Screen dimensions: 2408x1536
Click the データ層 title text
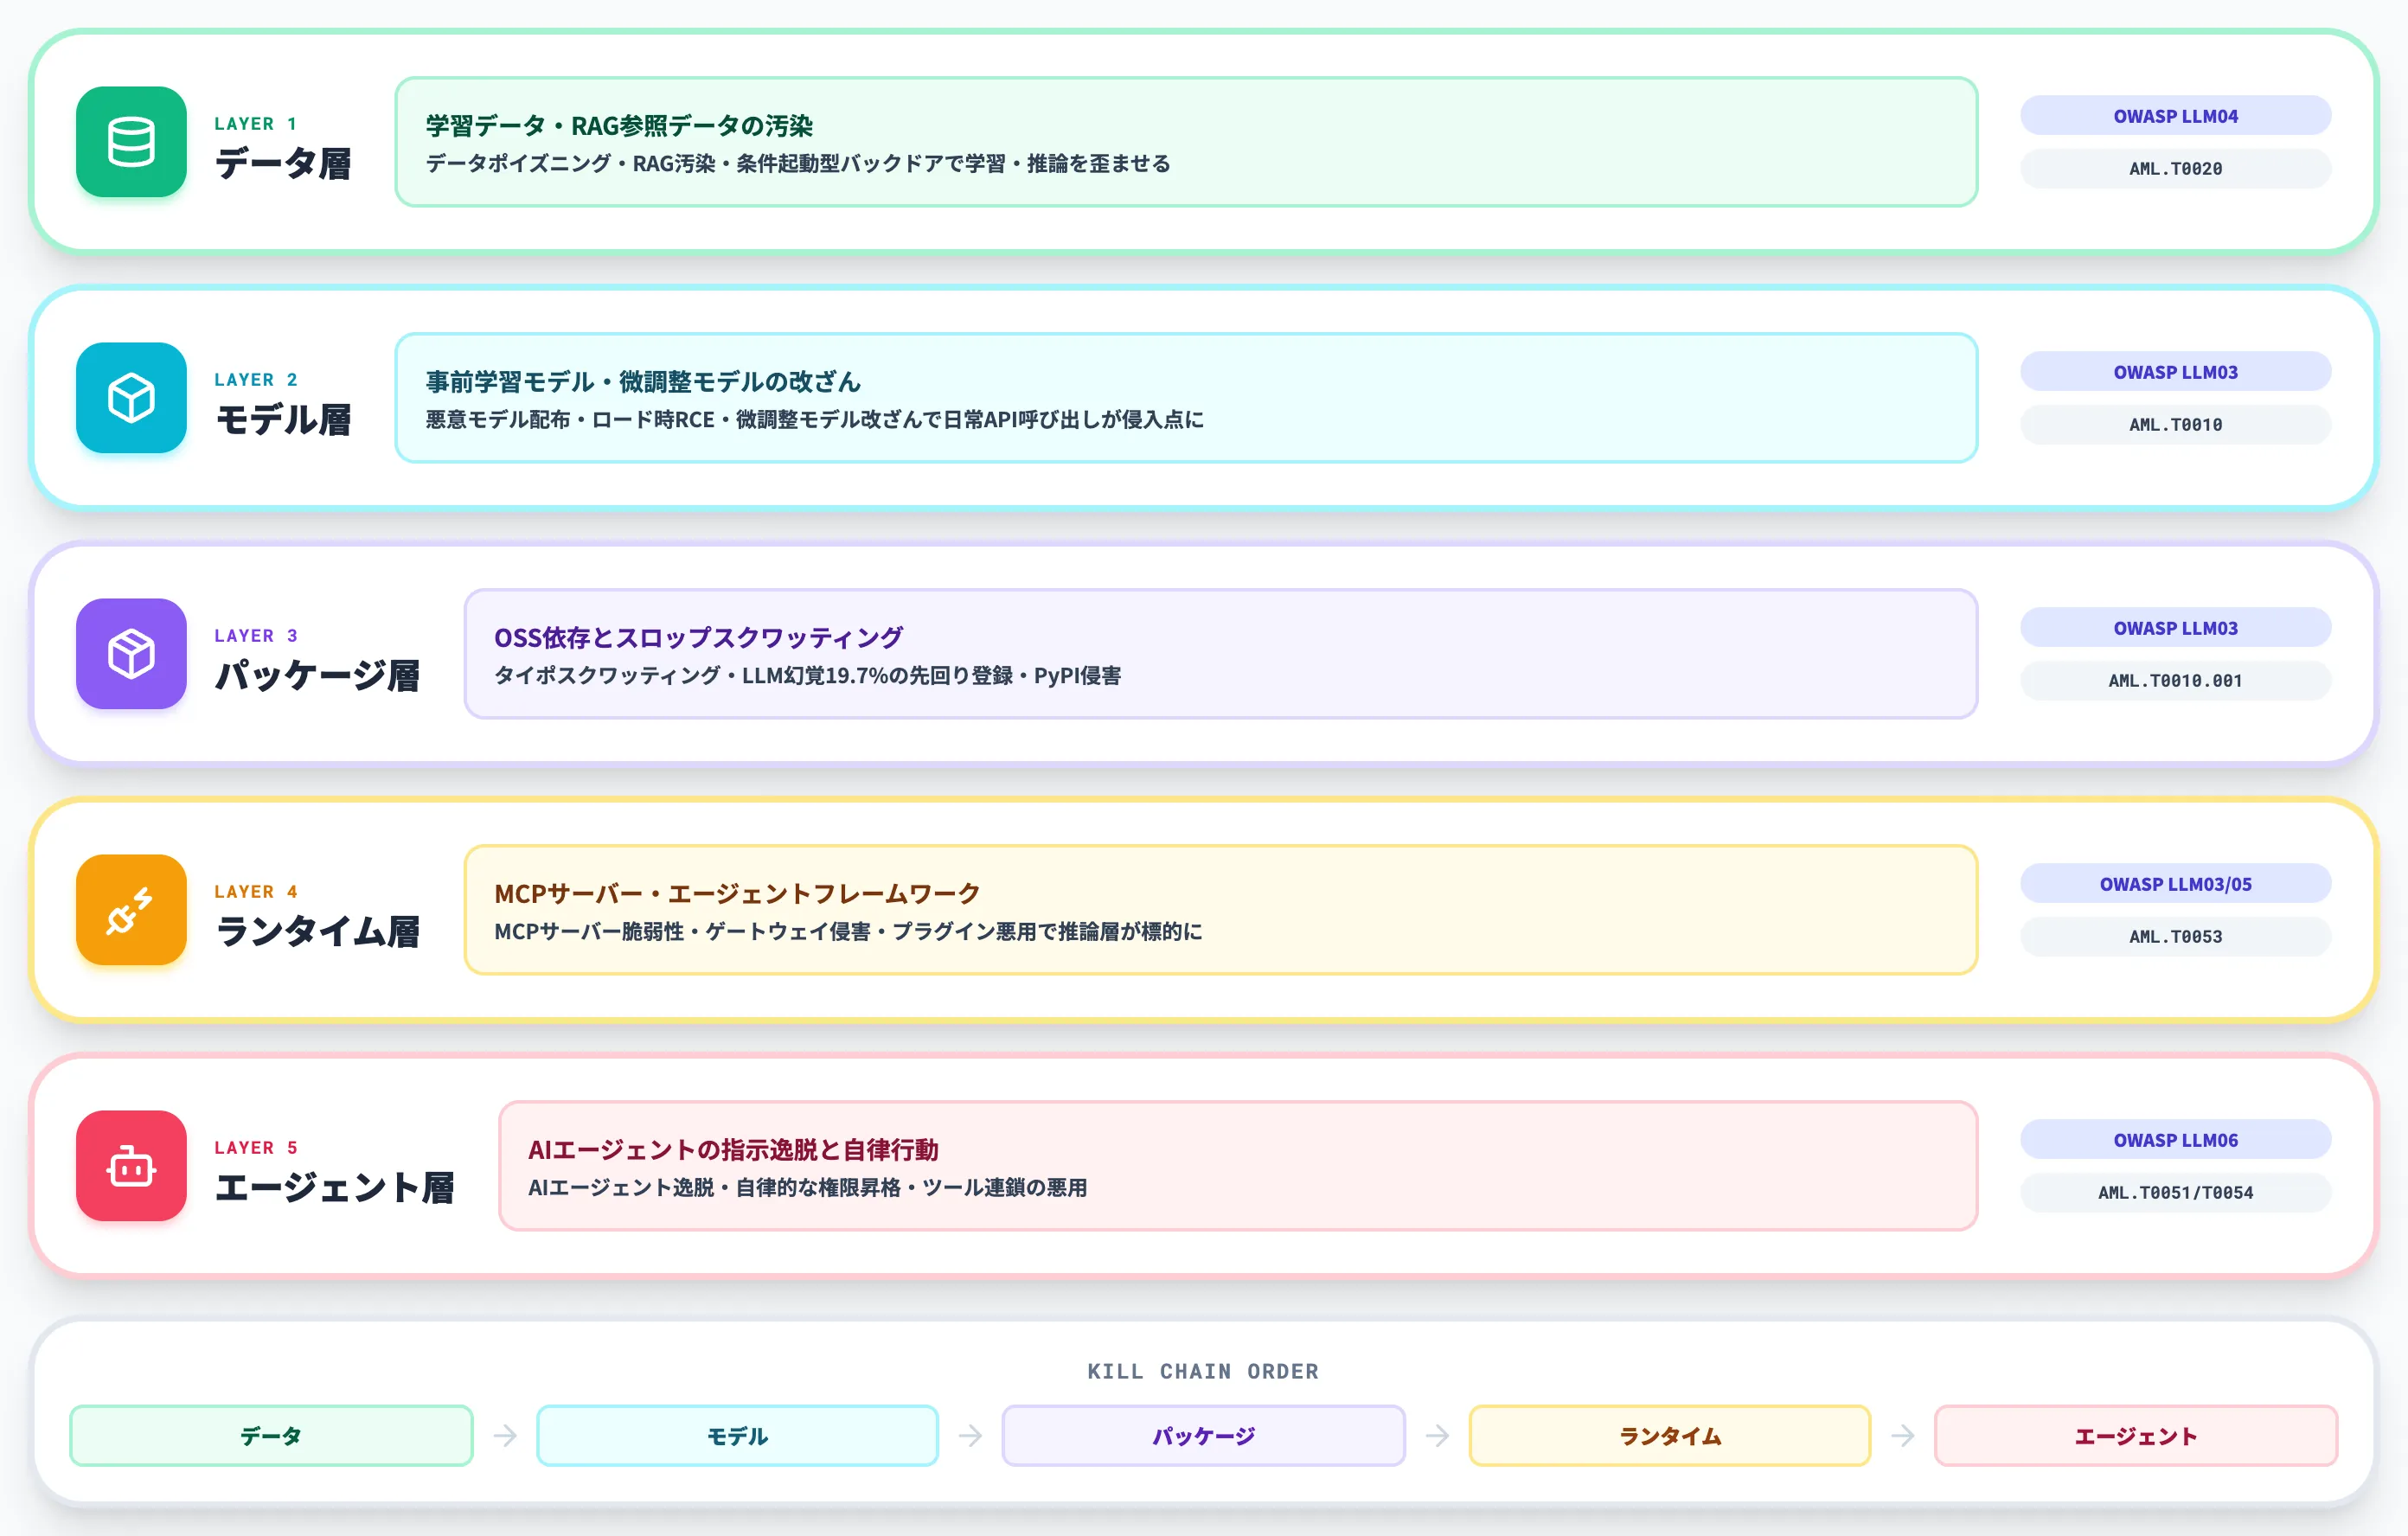(x=283, y=163)
